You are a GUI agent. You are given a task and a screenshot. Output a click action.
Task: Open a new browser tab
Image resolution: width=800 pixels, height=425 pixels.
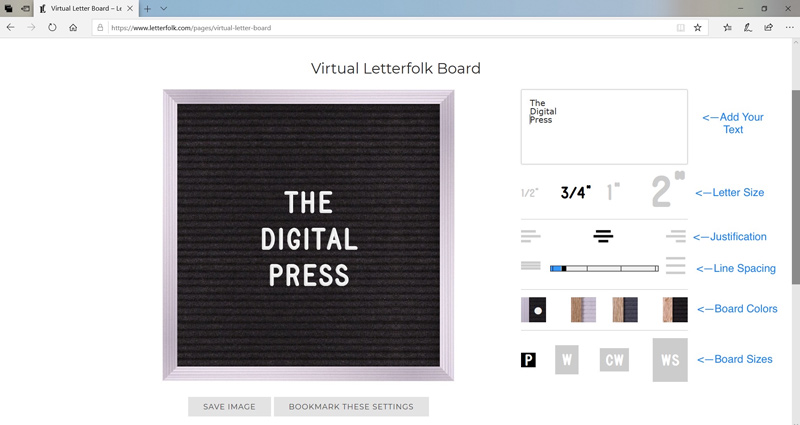(x=147, y=8)
